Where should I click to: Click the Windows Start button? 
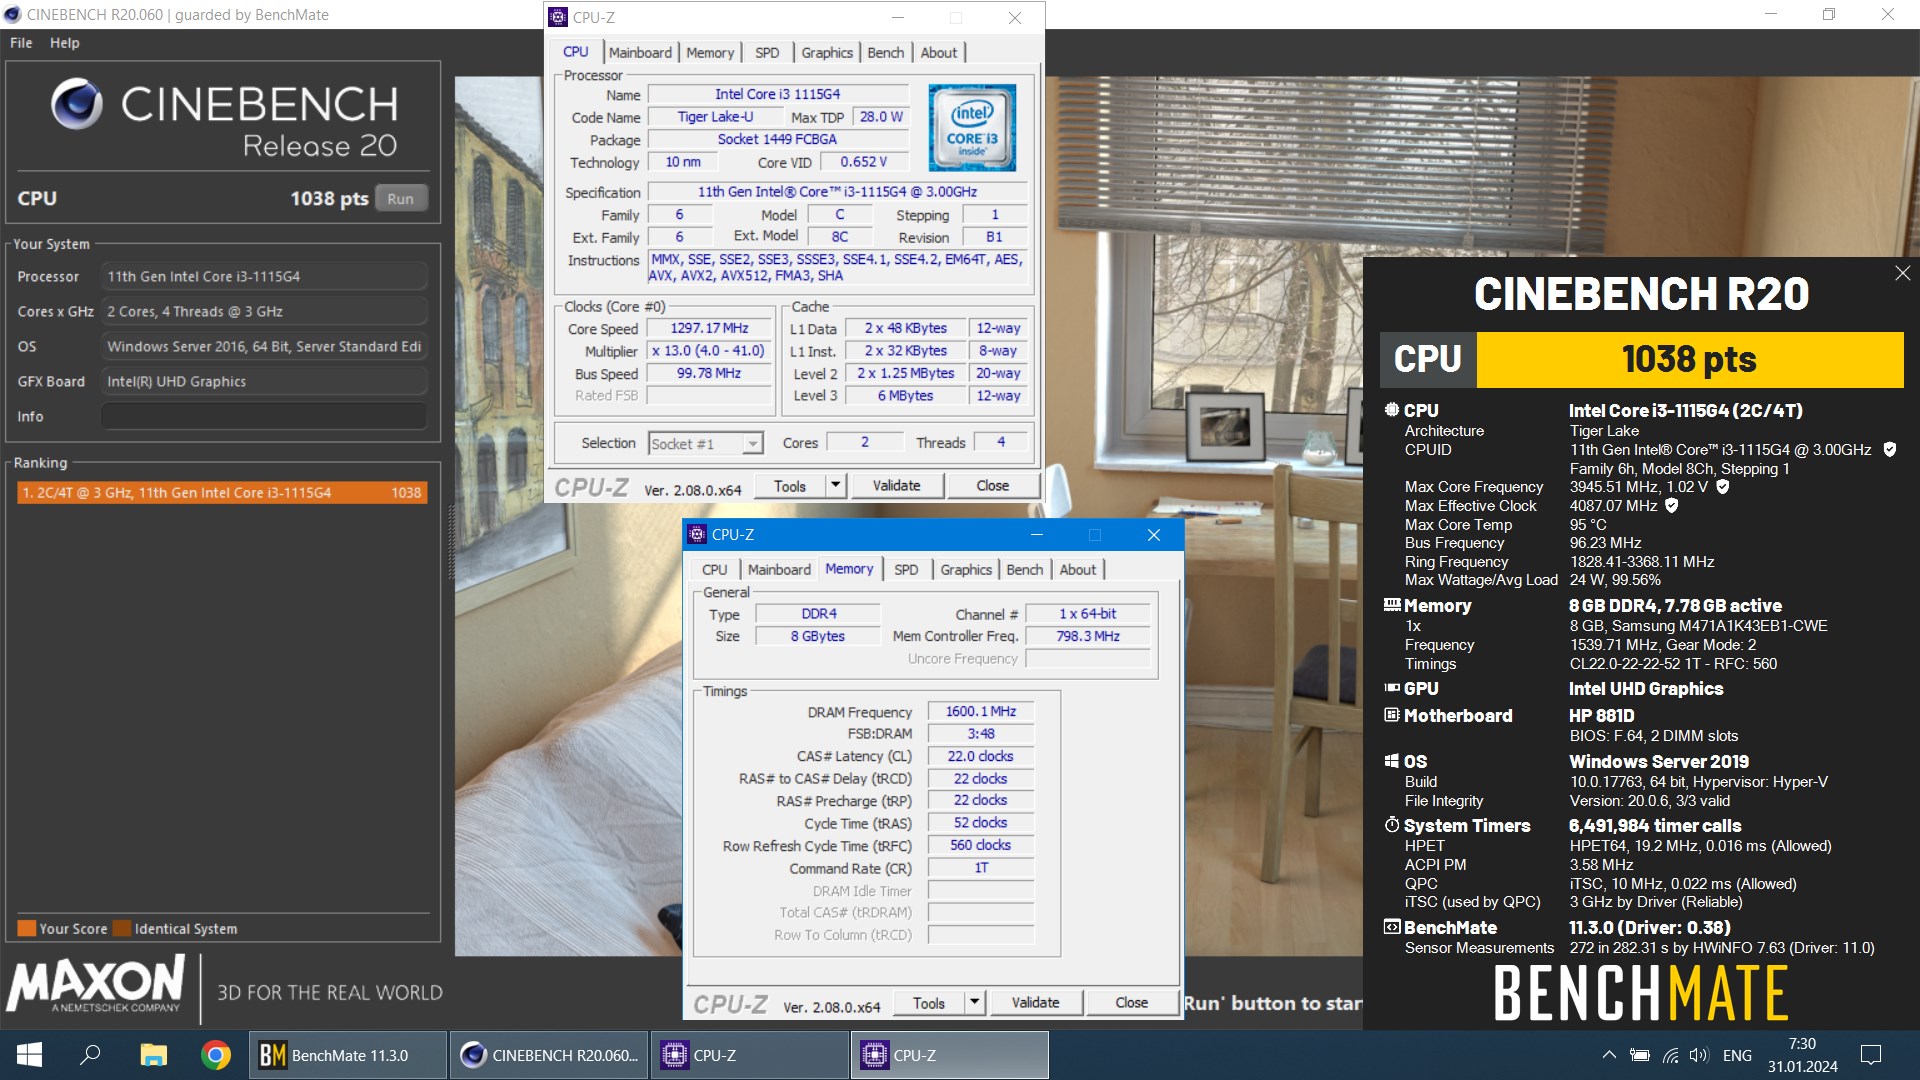29,1055
